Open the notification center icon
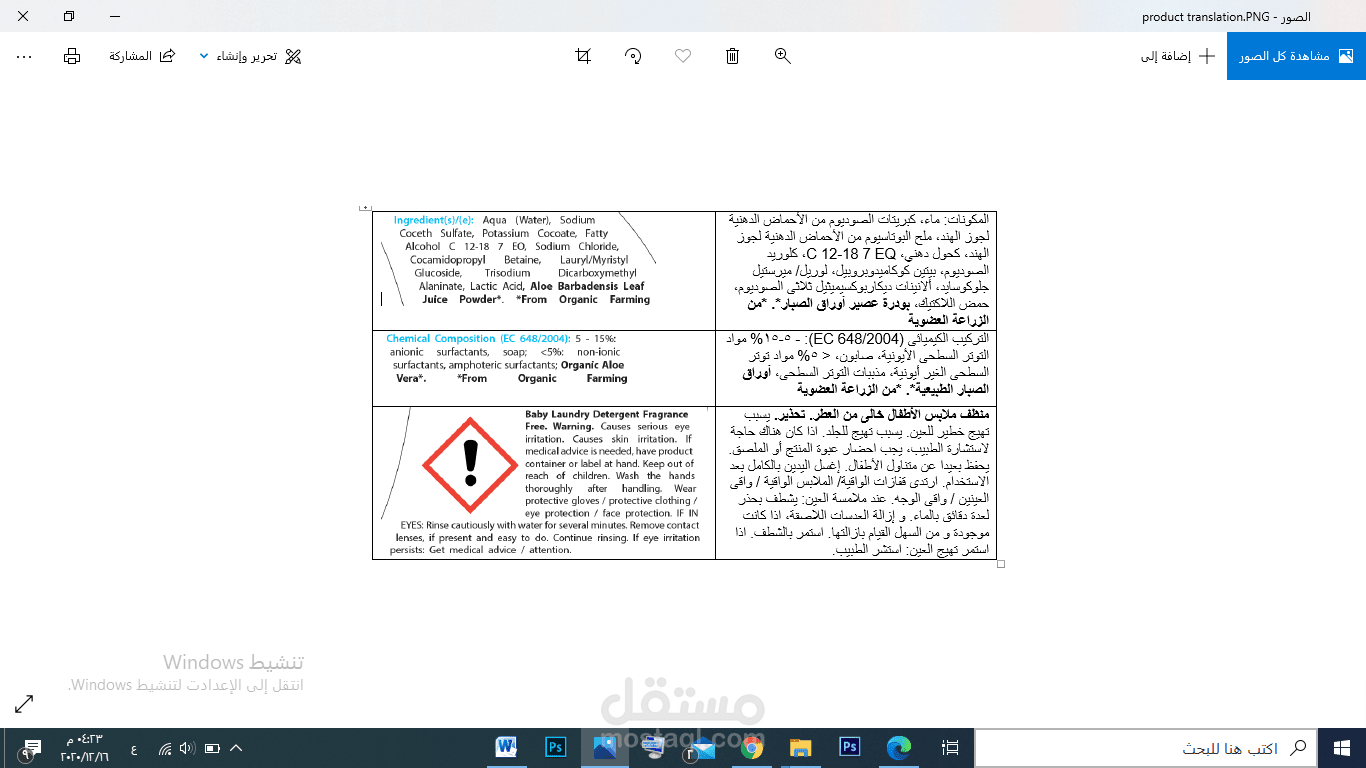 pos(30,748)
